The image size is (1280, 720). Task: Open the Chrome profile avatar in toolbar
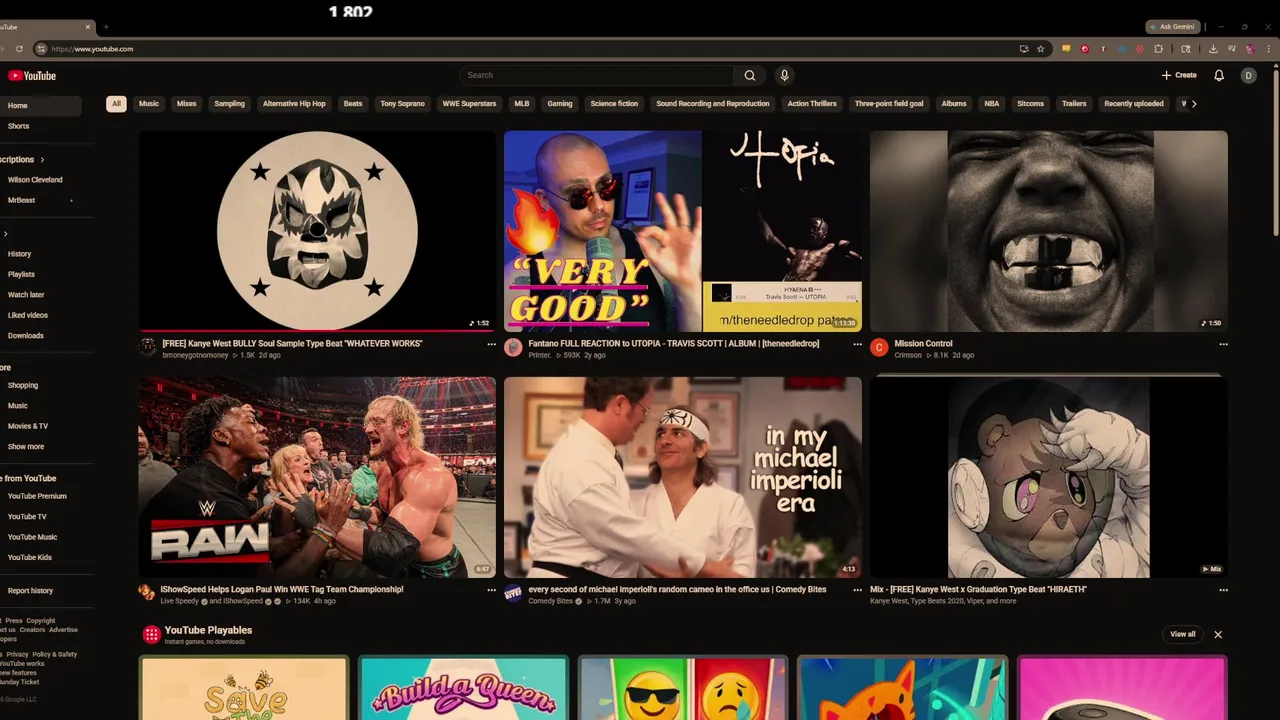[x=1250, y=48]
